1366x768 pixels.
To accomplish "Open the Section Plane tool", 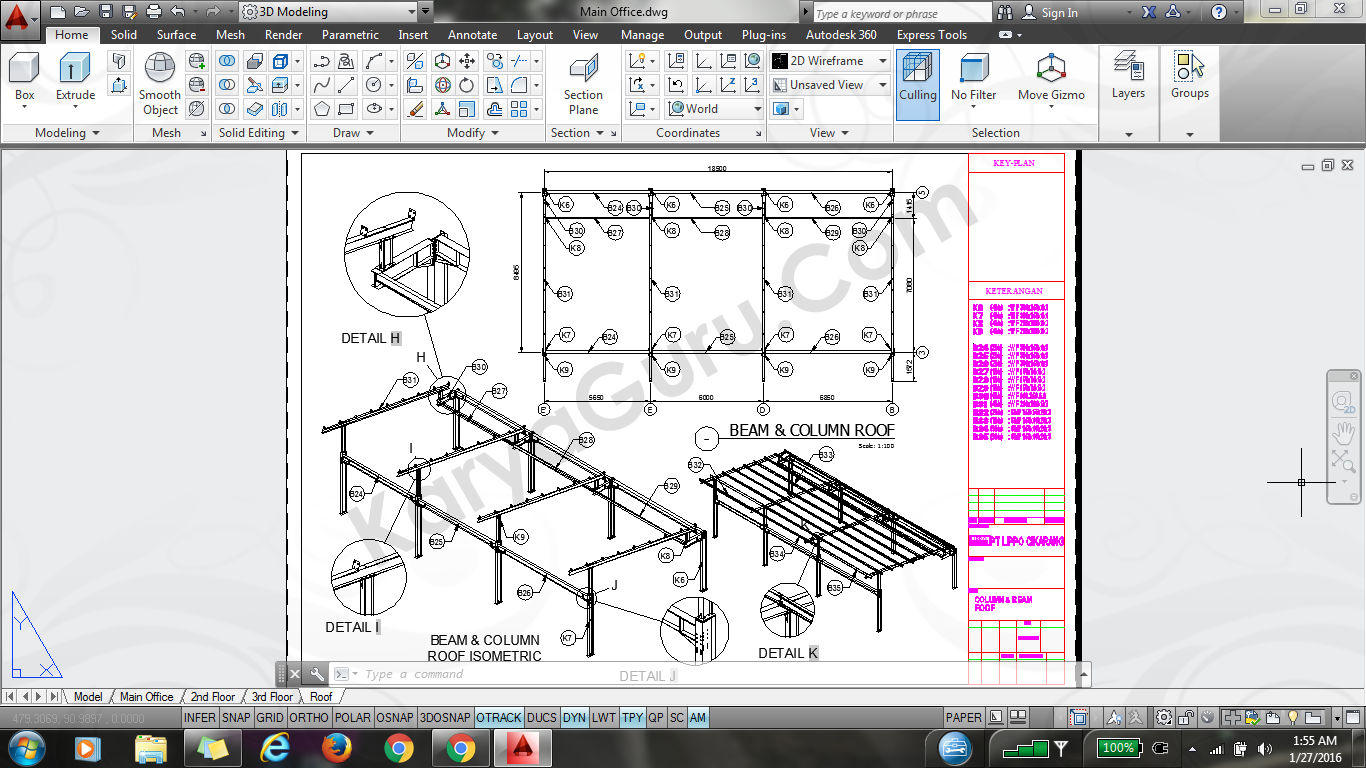I will (x=583, y=84).
